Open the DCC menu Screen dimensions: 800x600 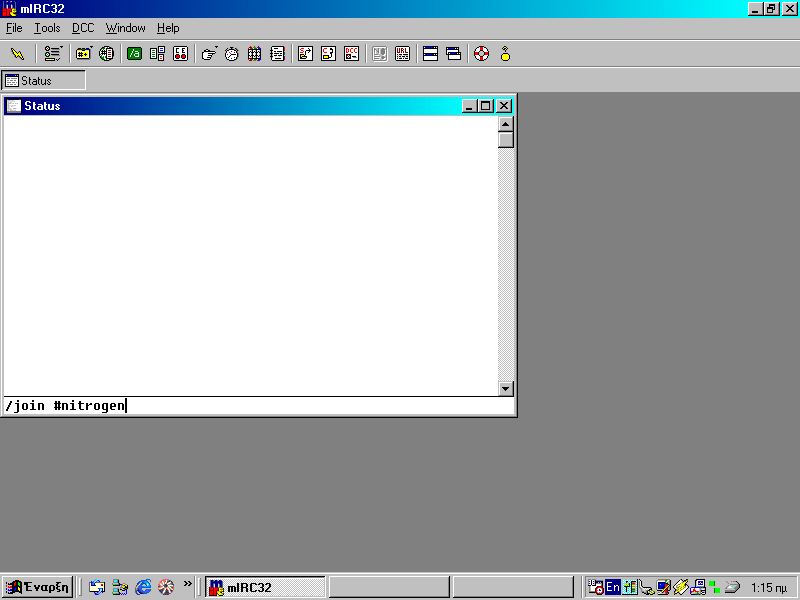[x=83, y=28]
